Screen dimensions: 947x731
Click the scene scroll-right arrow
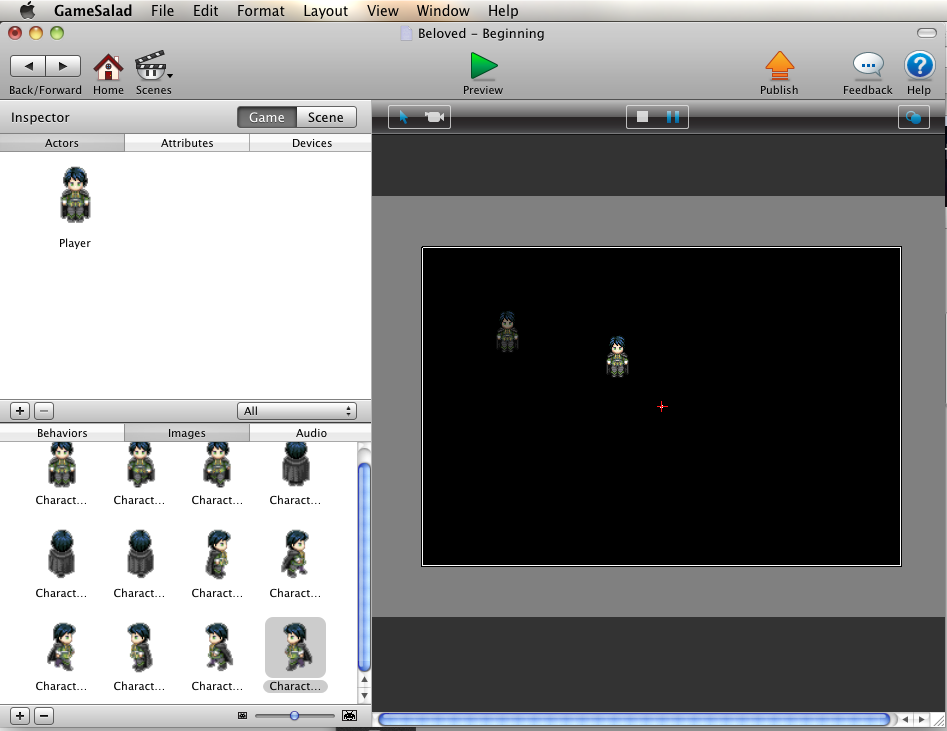coord(921,720)
